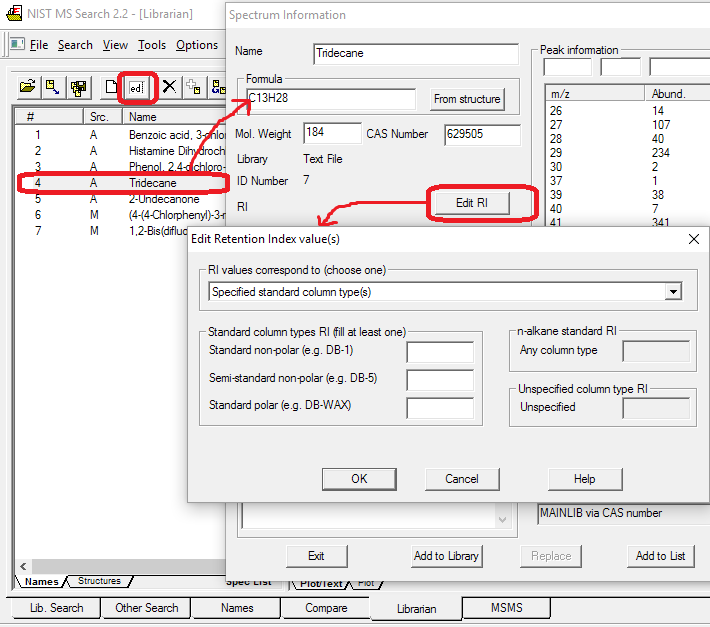Click the New spectrum blank page icon
Image resolution: width=710 pixels, height=627 pixels.
[x=110, y=86]
